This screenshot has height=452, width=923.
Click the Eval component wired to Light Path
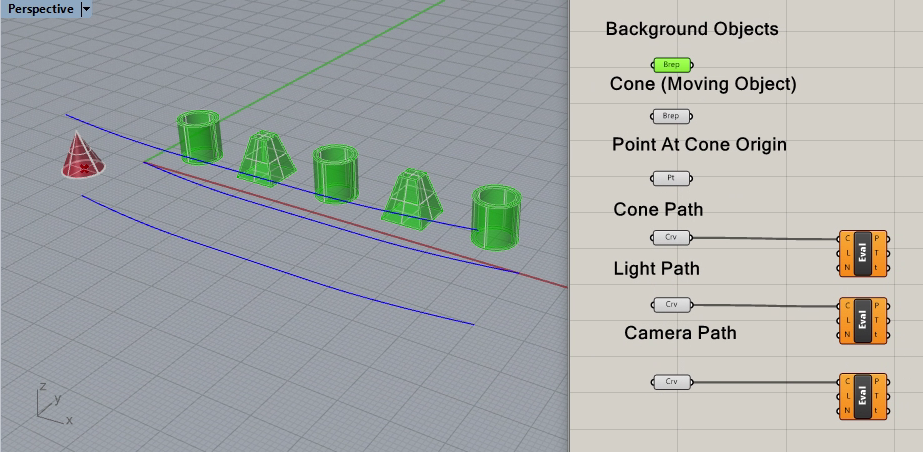[x=862, y=319]
